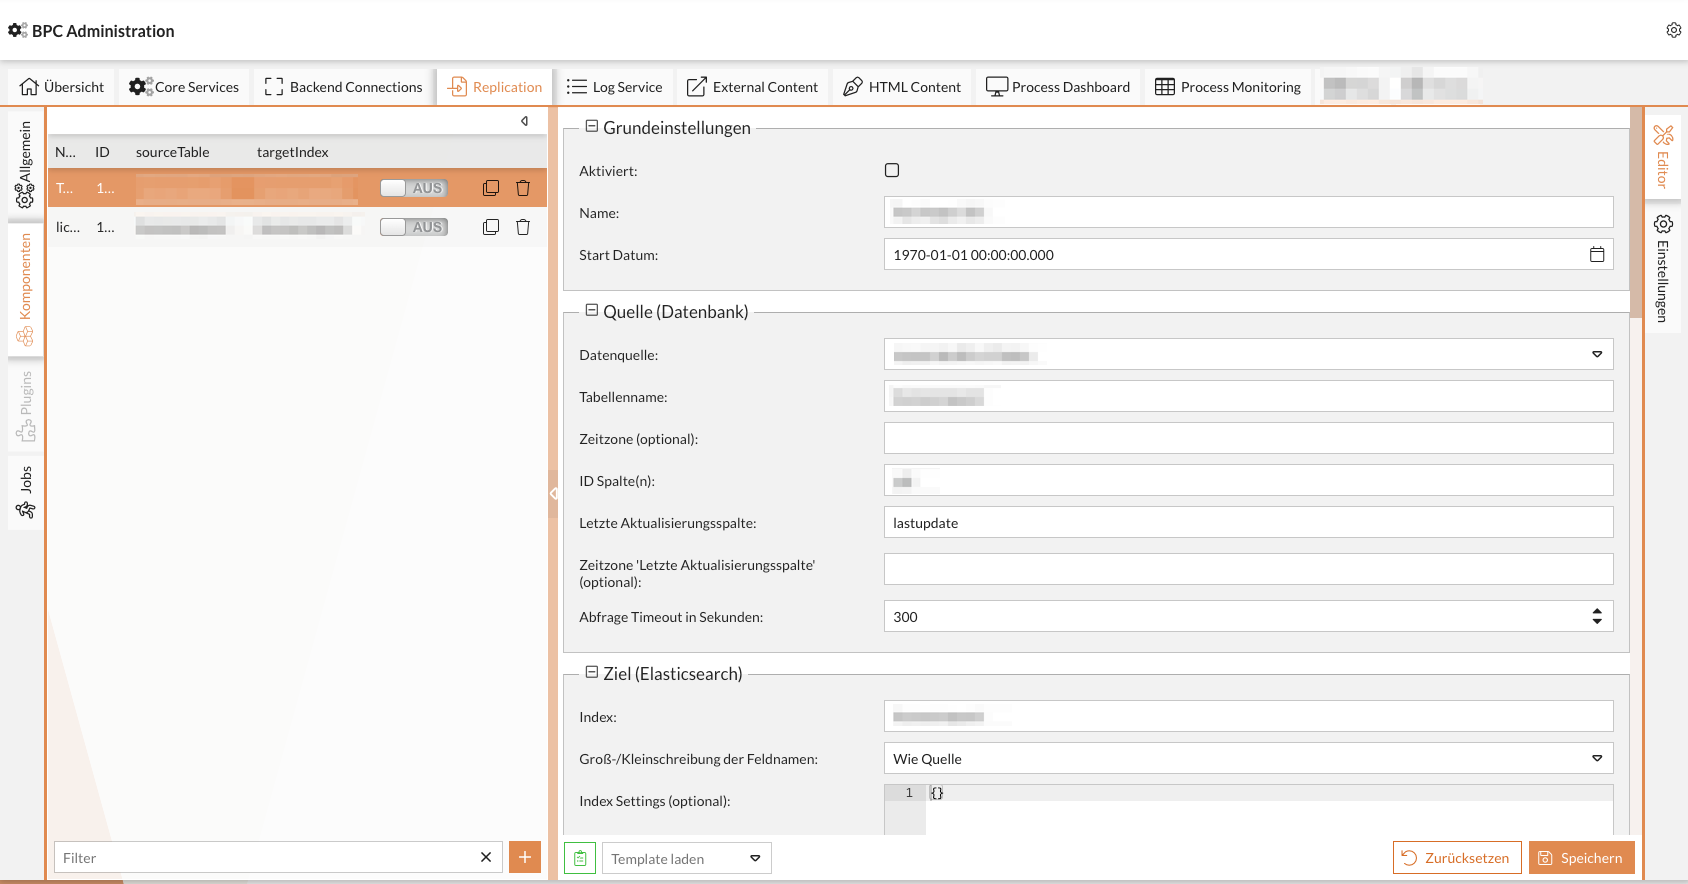Open the Übersicht tab
The width and height of the screenshot is (1688, 884).
(x=62, y=87)
